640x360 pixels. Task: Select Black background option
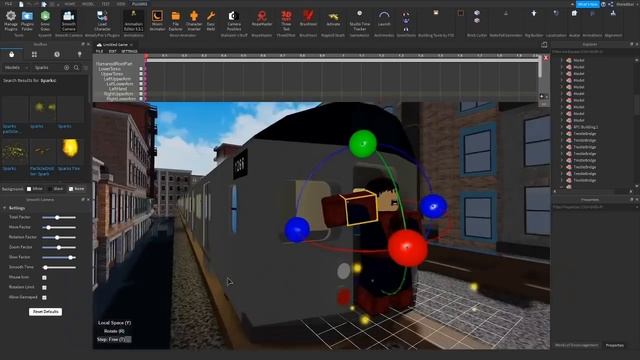(x=50, y=189)
